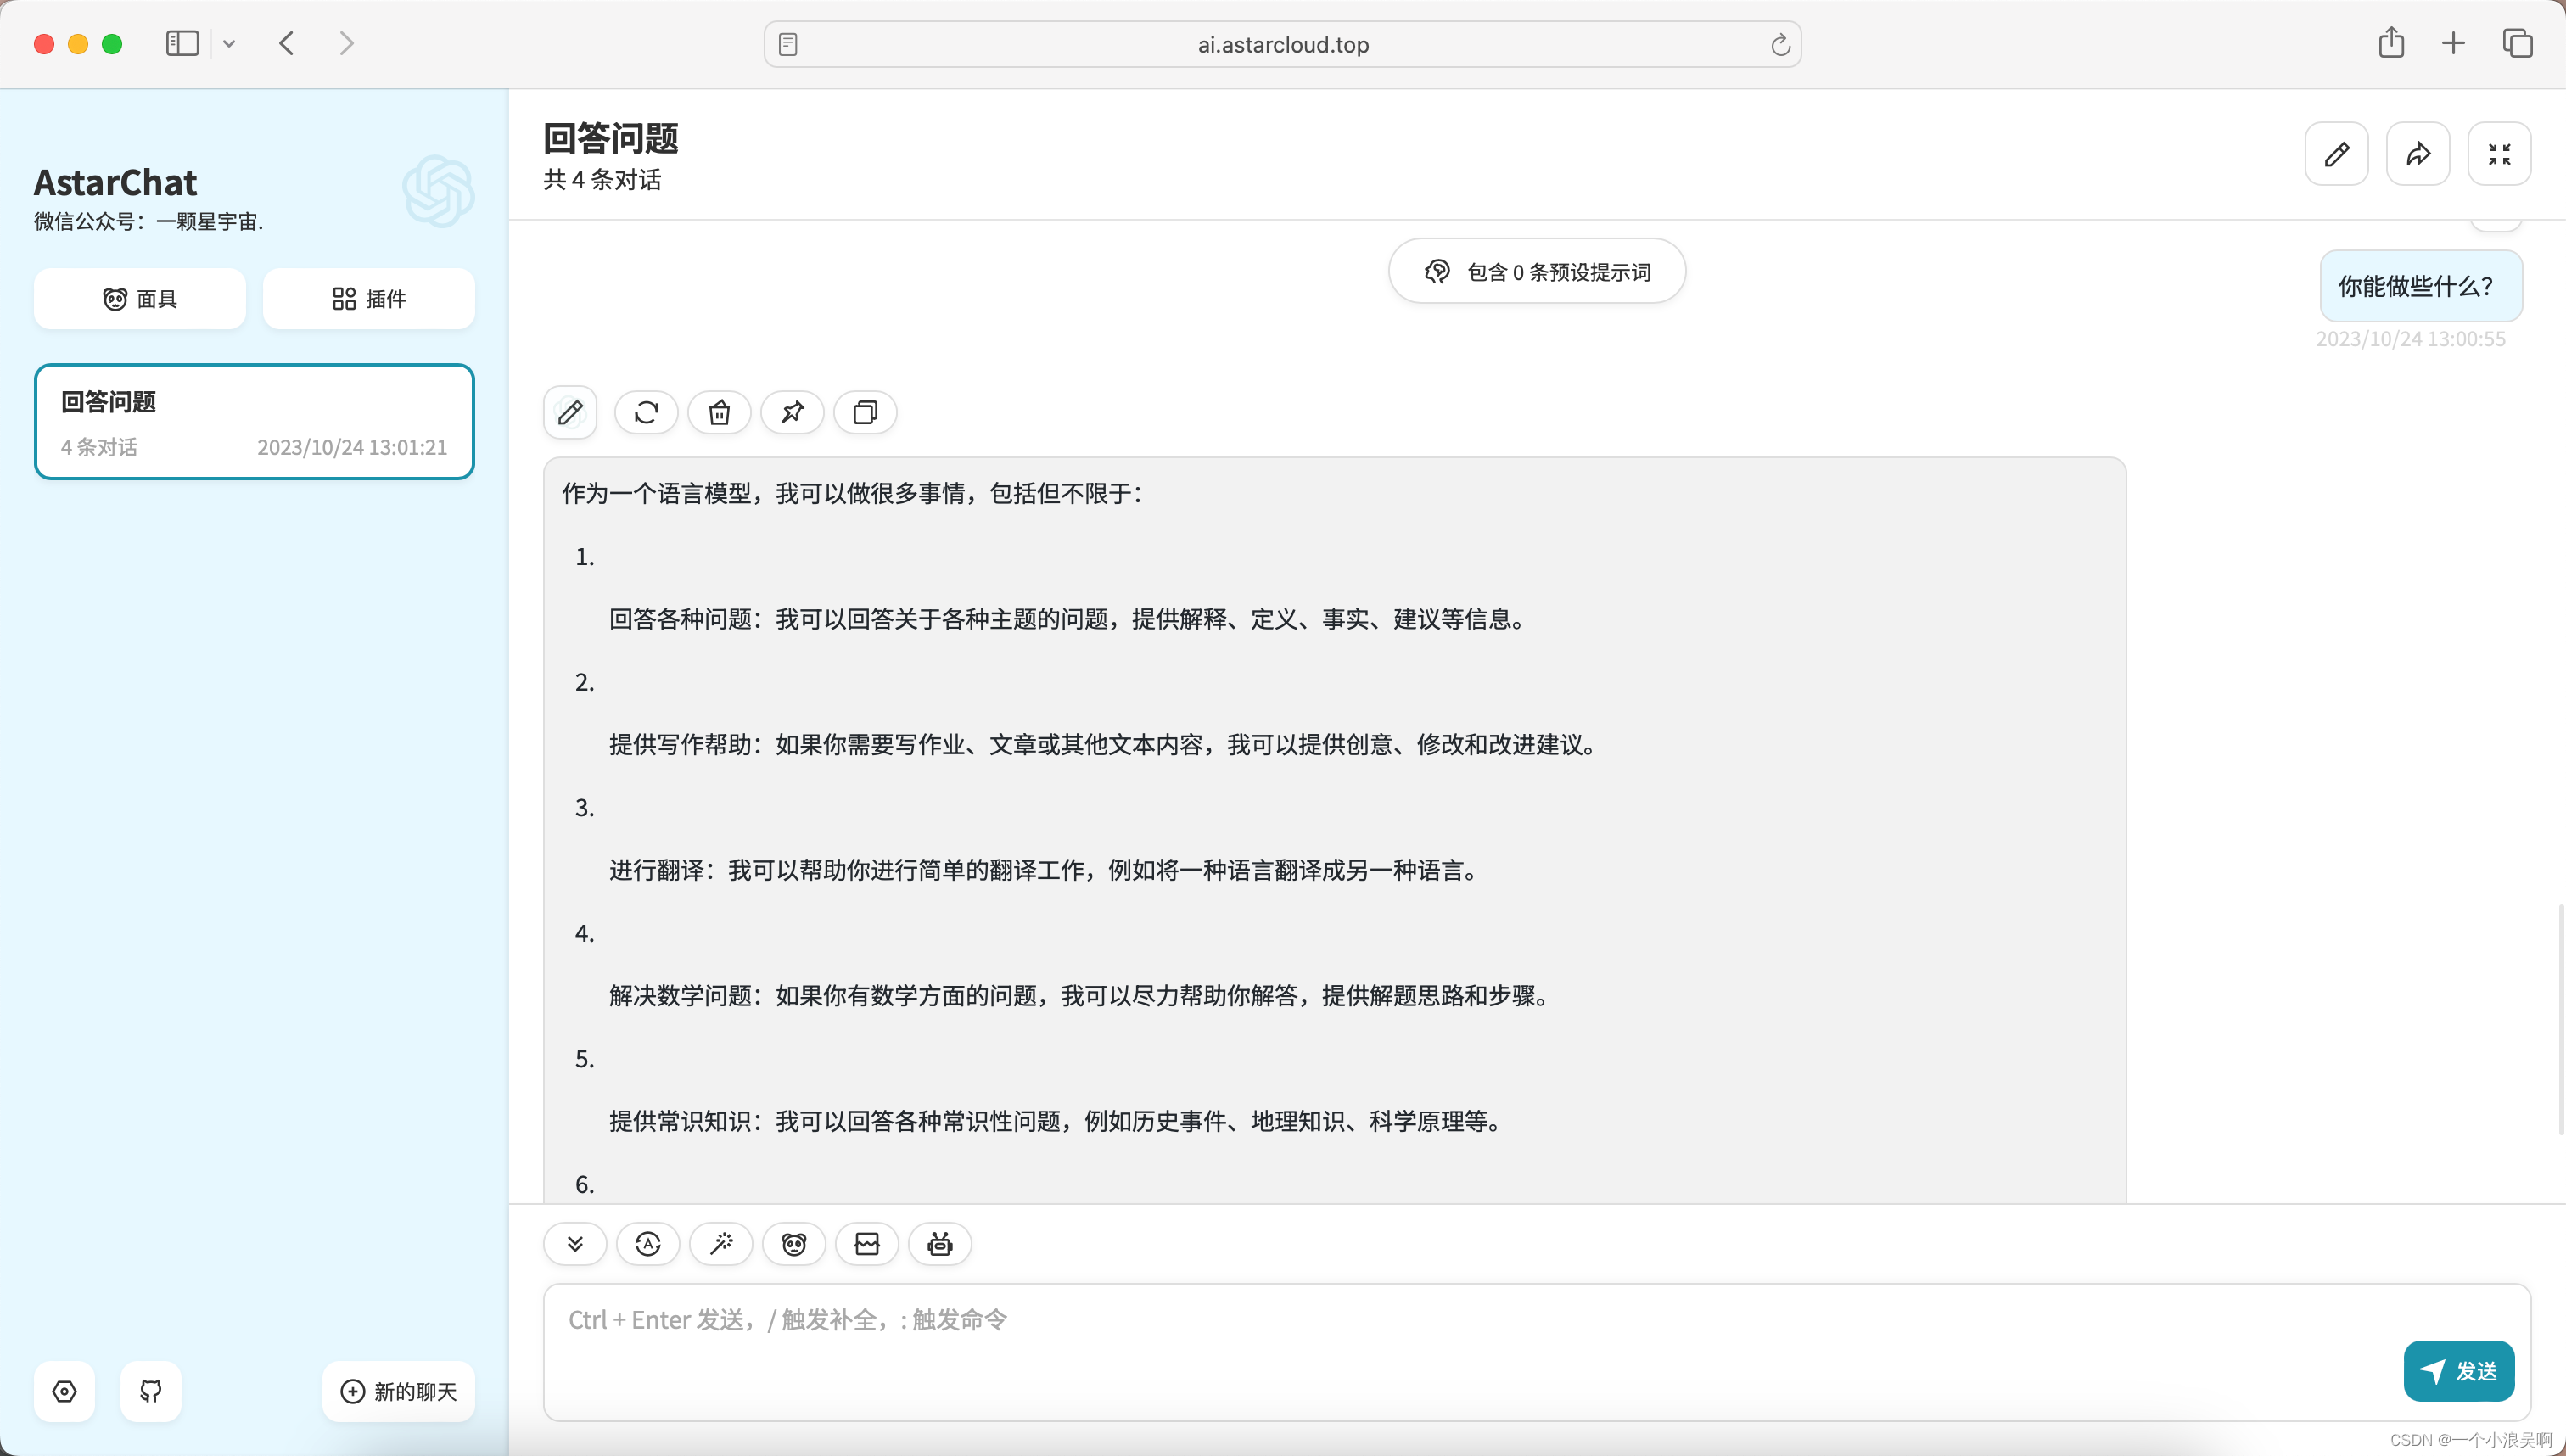Click the edit message pencil icon
This screenshot has width=2566, height=1456.
tap(570, 412)
